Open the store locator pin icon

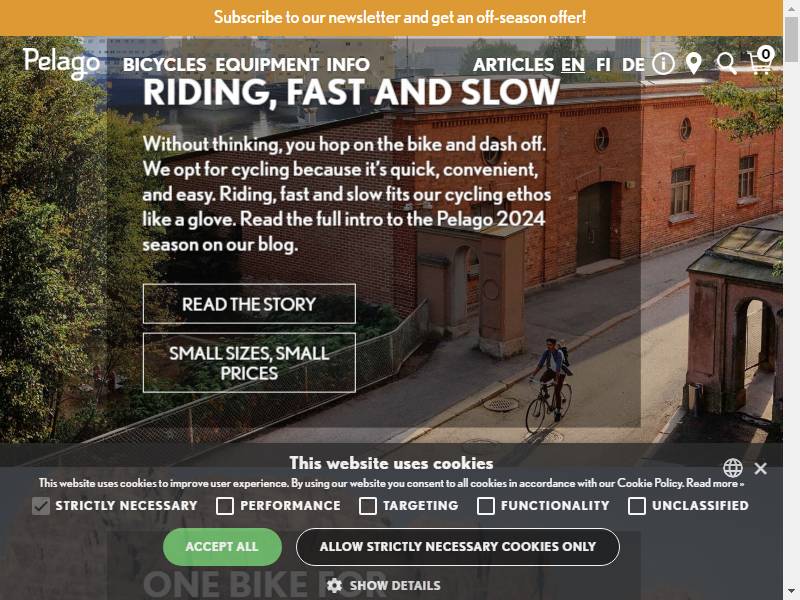(x=693, y=64)
